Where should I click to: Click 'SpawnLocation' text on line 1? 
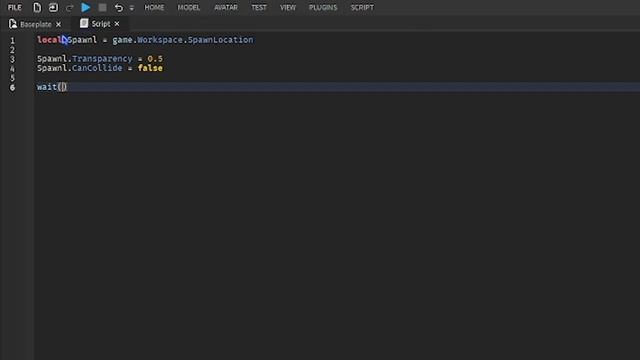(x=220, y=40)
